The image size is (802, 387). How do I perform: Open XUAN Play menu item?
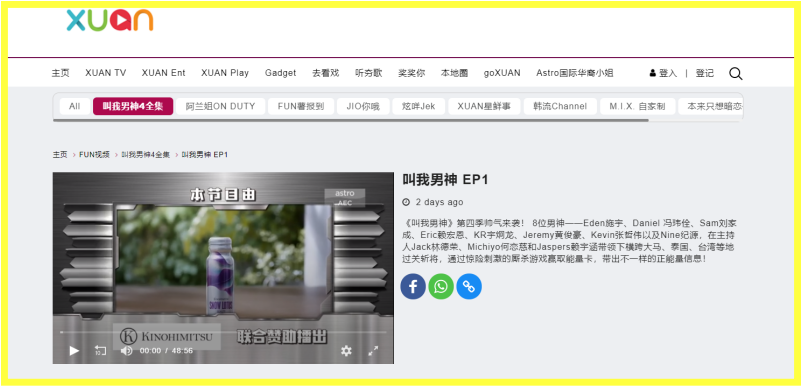coord(225,73)
